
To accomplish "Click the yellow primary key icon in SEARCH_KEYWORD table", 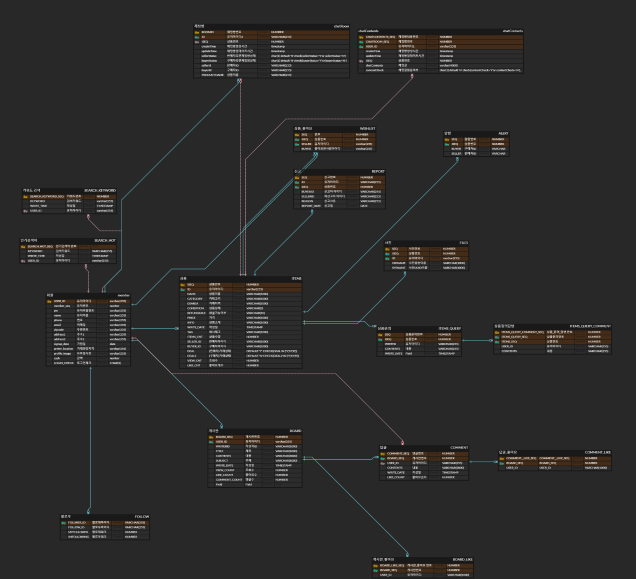I will [x=26, y=197].
